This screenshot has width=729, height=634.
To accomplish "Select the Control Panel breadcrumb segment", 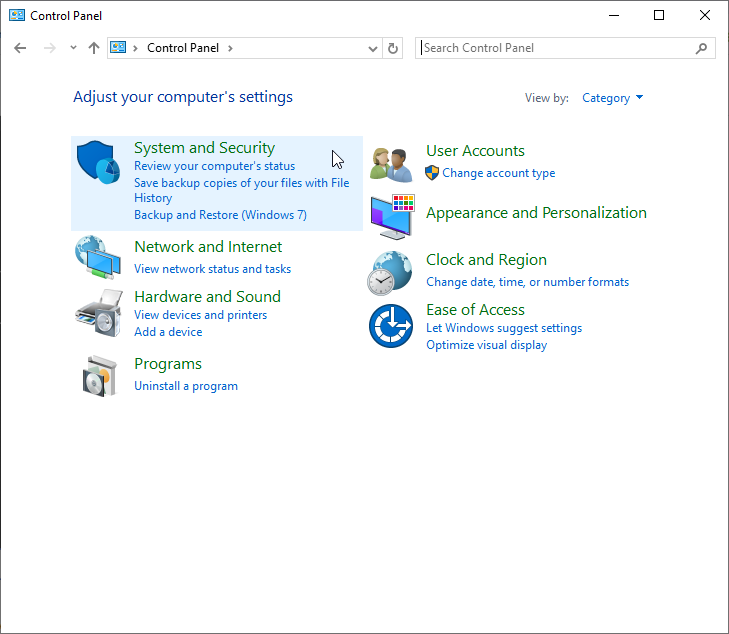I will (183, 48).
